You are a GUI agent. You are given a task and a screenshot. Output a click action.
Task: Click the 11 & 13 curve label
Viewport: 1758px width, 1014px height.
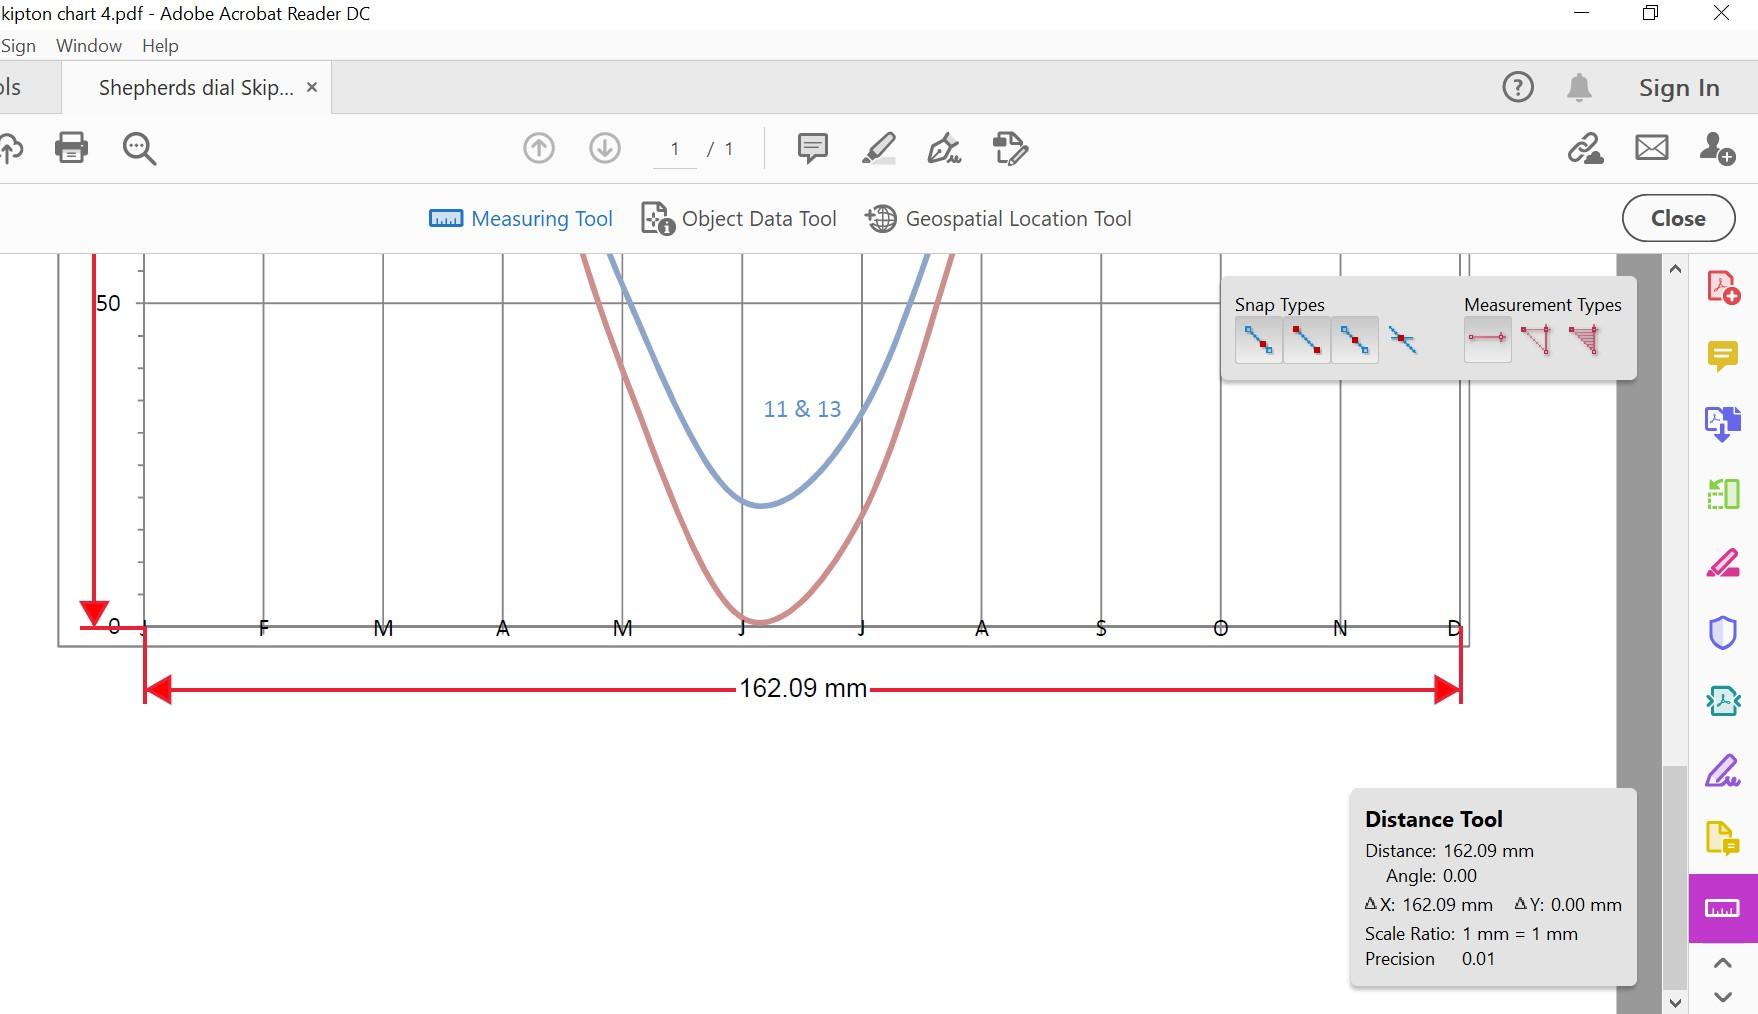tap(802, 409)
